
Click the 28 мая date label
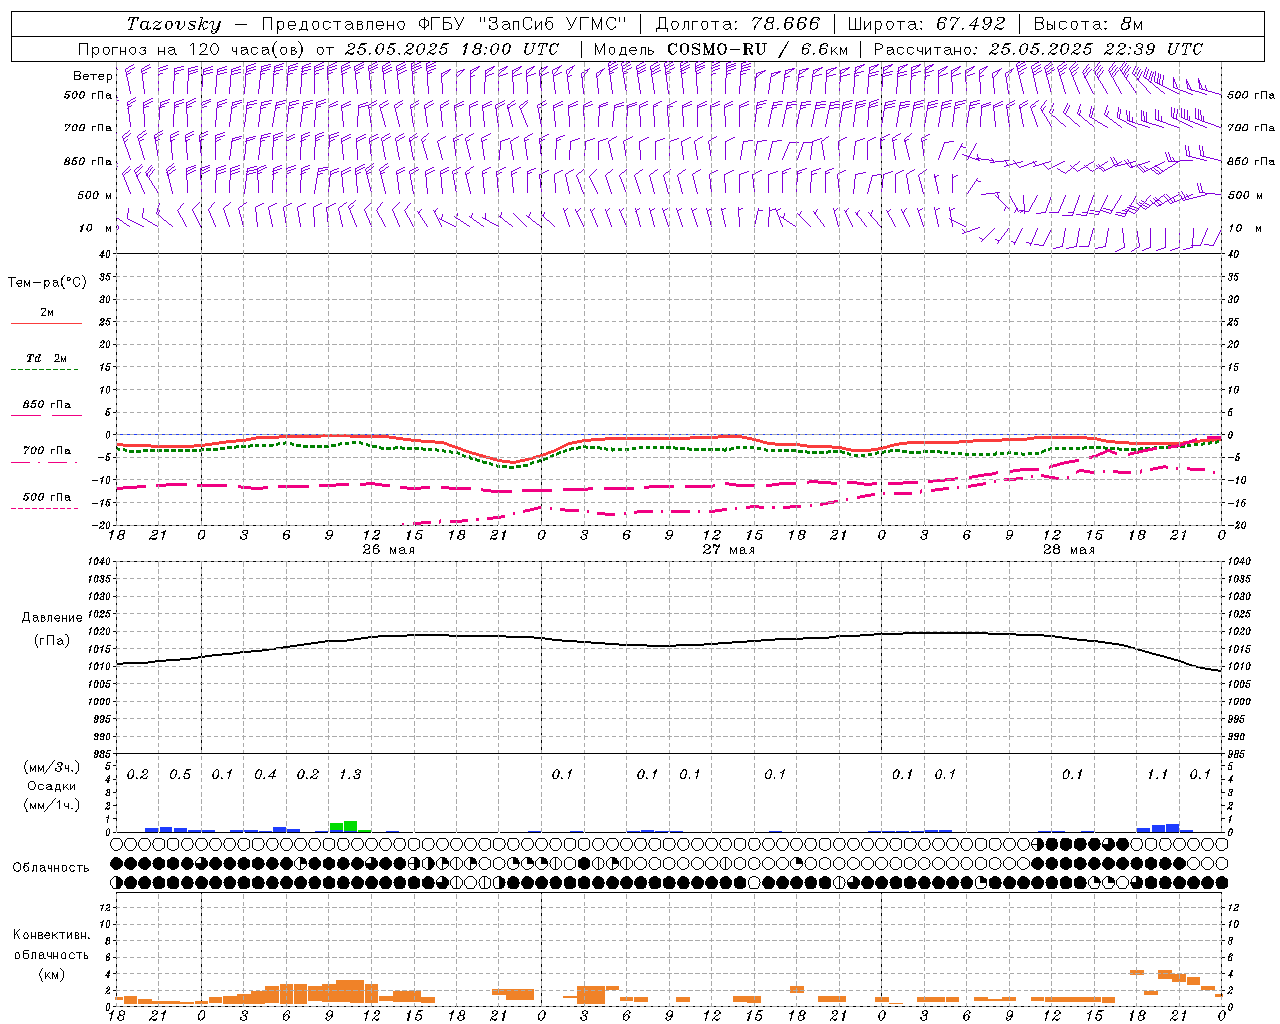1068,550
